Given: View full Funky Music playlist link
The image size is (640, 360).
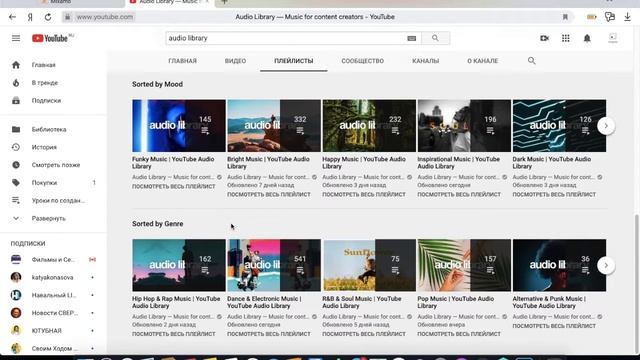Looking at the screenshot, I should (x=173, y=187).
